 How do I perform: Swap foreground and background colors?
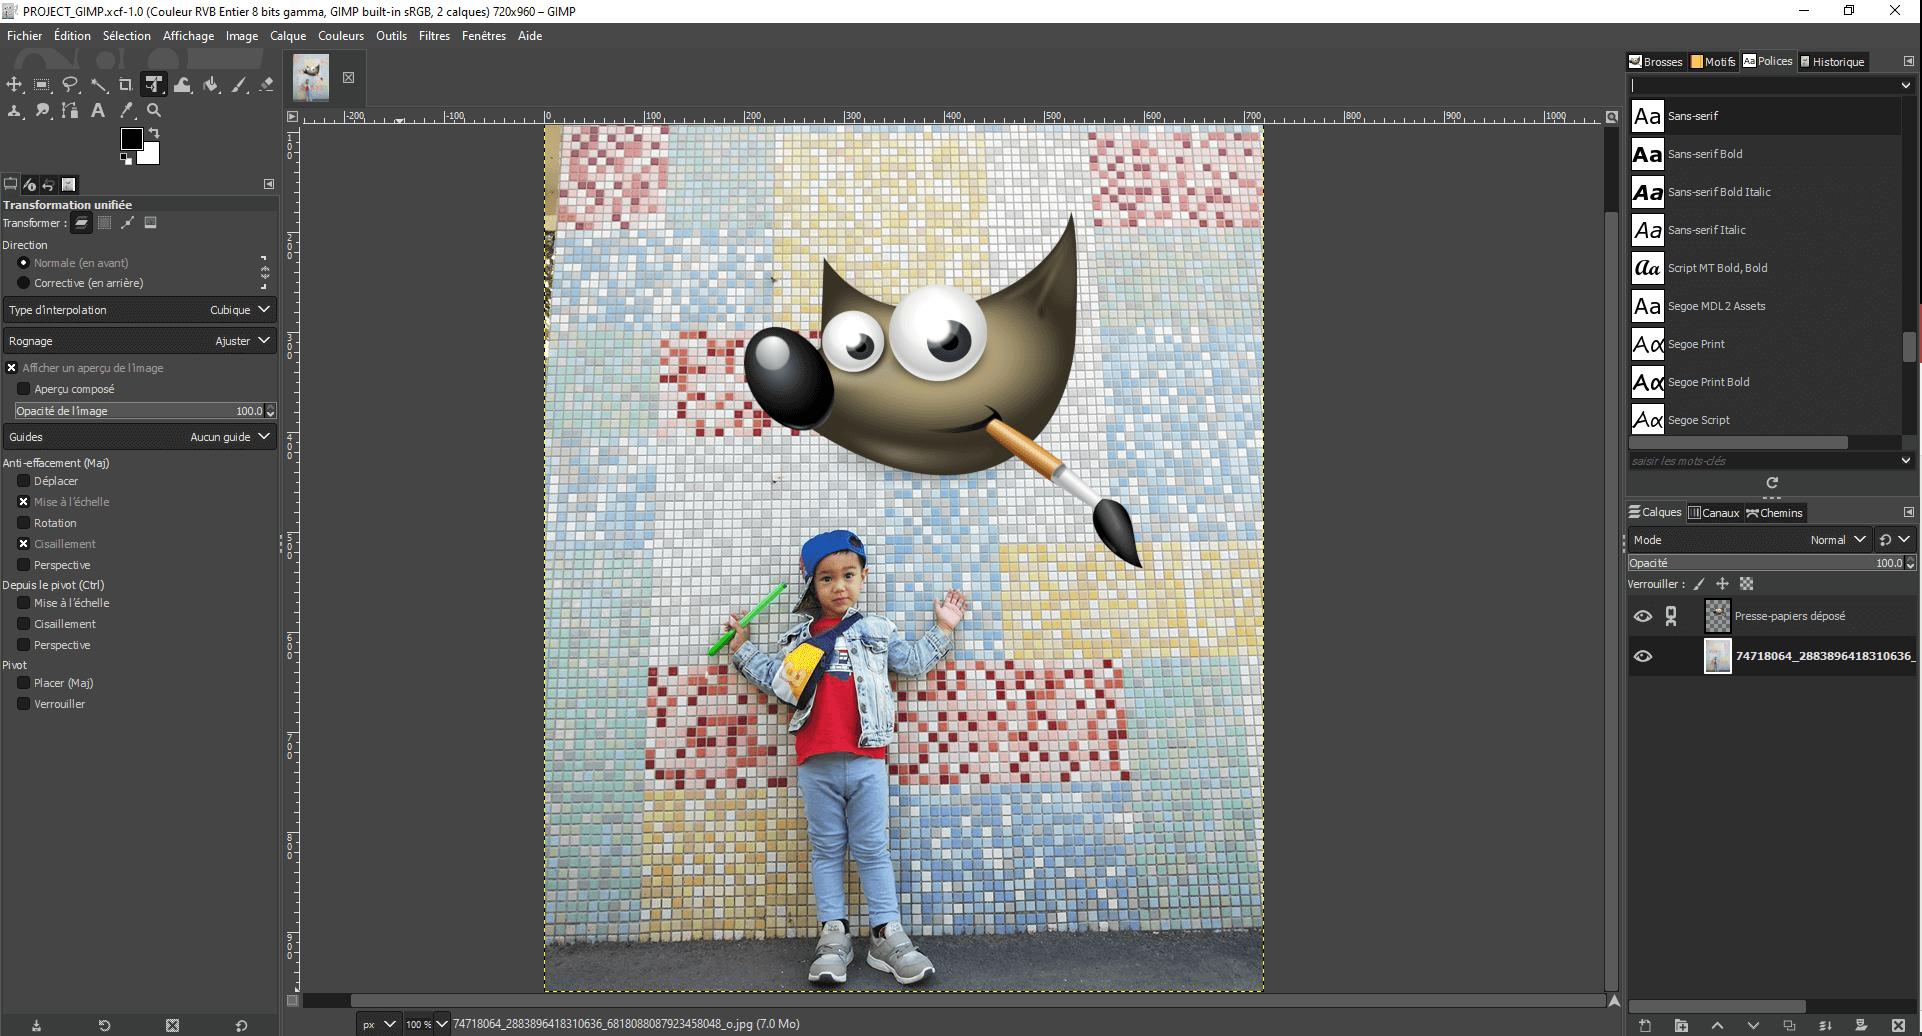(154, 133)
